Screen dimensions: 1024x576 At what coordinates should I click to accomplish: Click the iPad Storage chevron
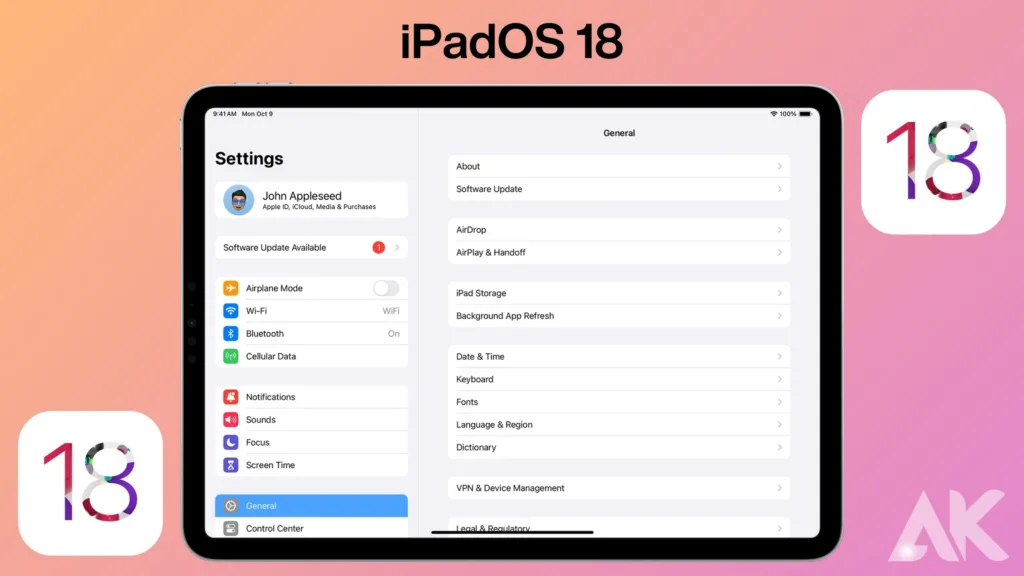tap(780, 293)
